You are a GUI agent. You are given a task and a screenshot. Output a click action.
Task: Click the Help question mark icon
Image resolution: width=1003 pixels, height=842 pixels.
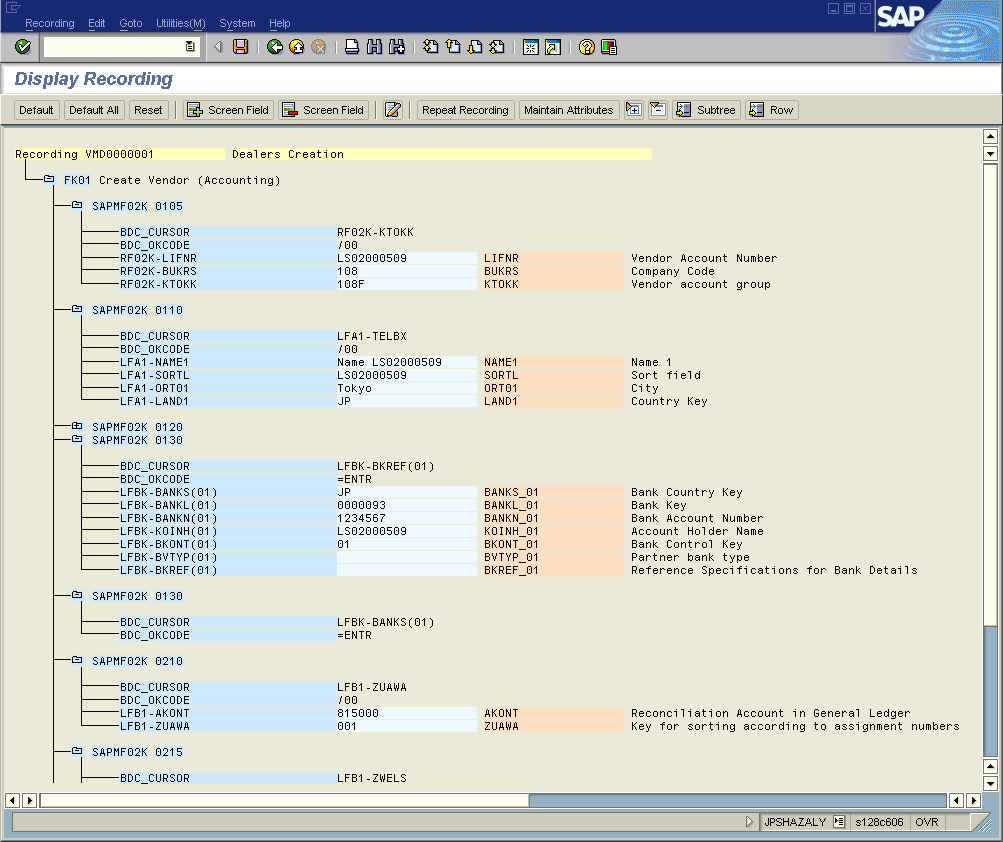coord(585,45)
